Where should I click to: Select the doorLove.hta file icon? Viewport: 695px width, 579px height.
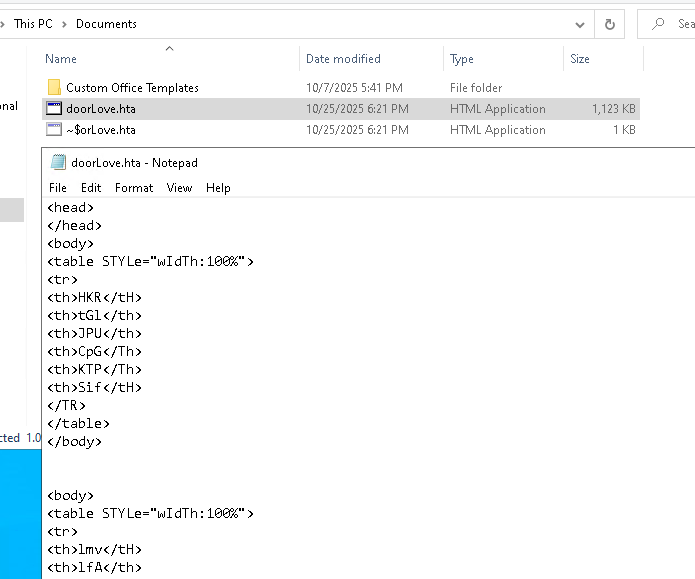click(54, 109)
